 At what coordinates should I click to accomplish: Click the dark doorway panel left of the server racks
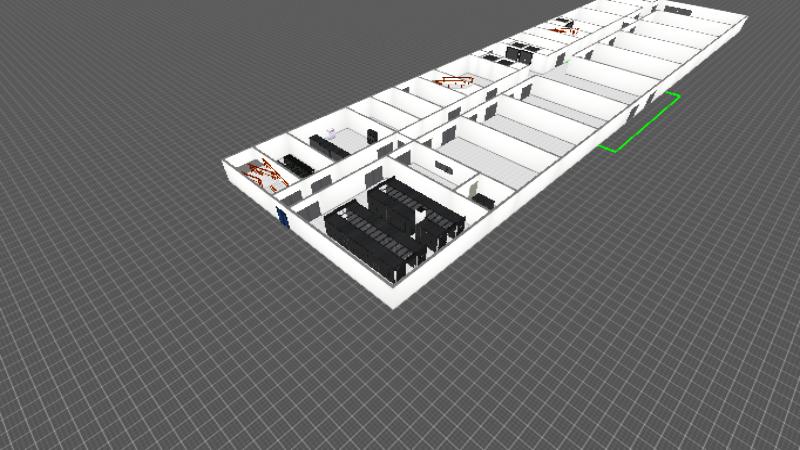309,208
